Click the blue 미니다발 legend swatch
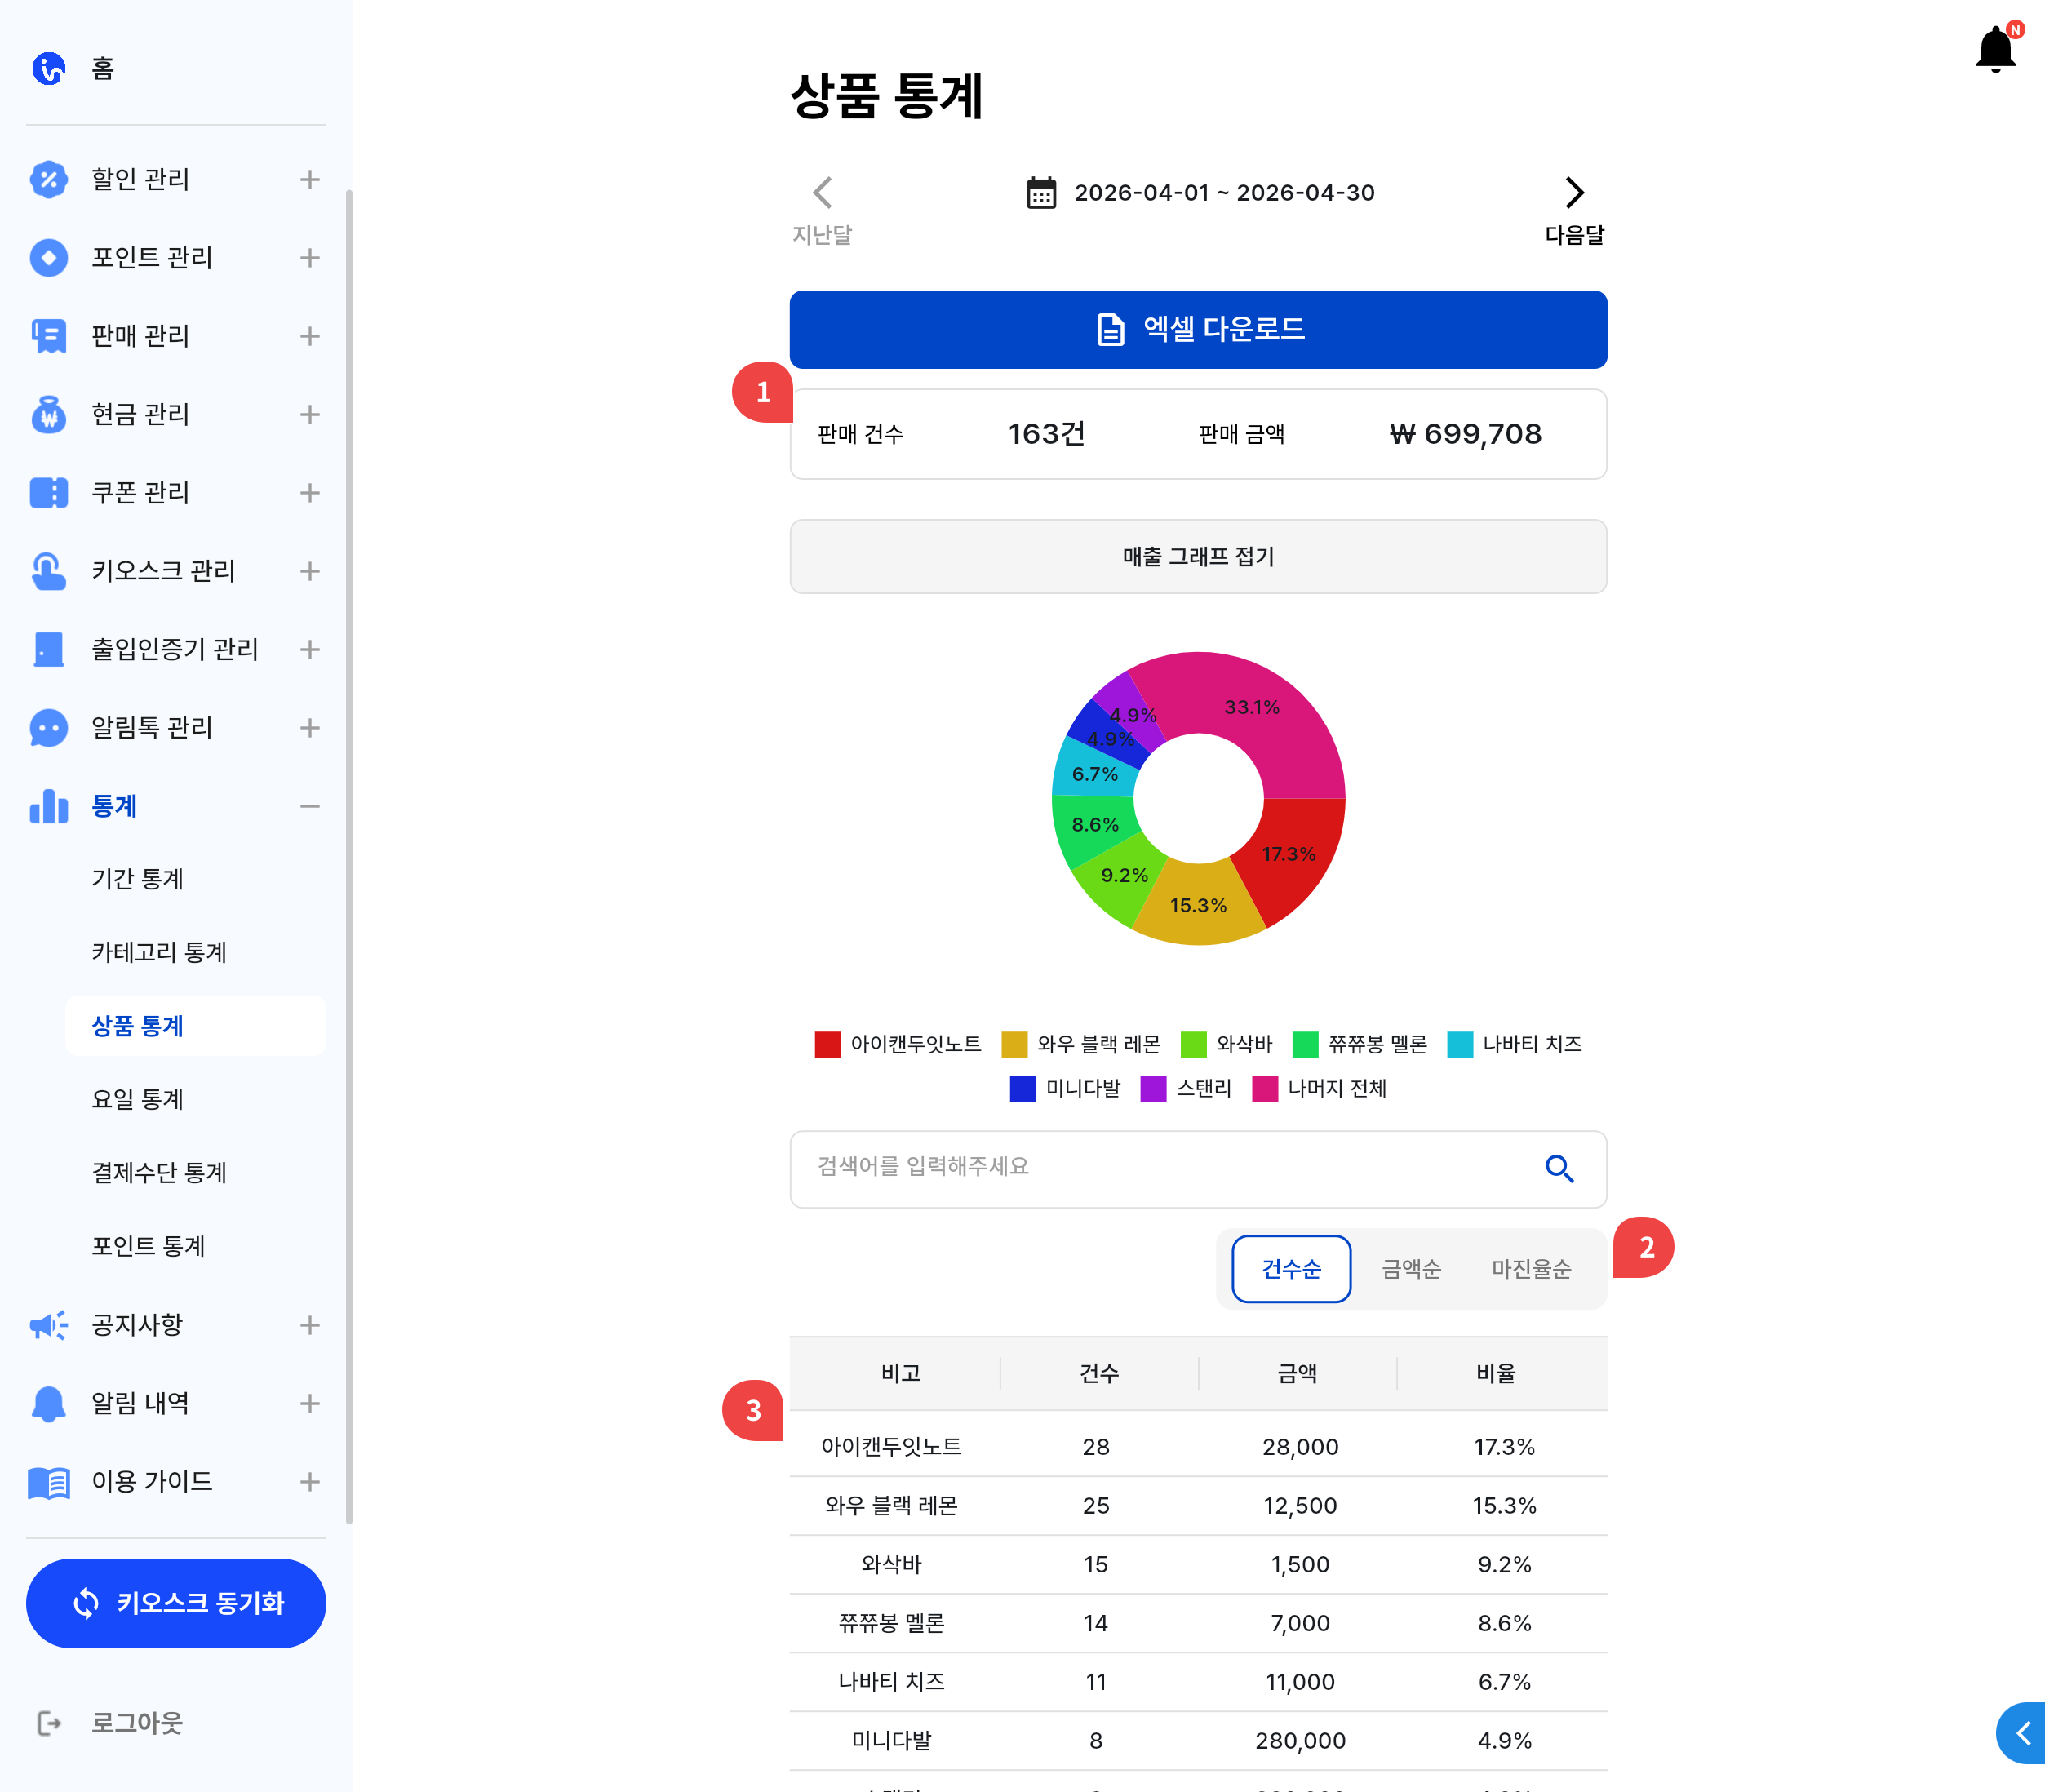 click(x=1022, y=1088)
